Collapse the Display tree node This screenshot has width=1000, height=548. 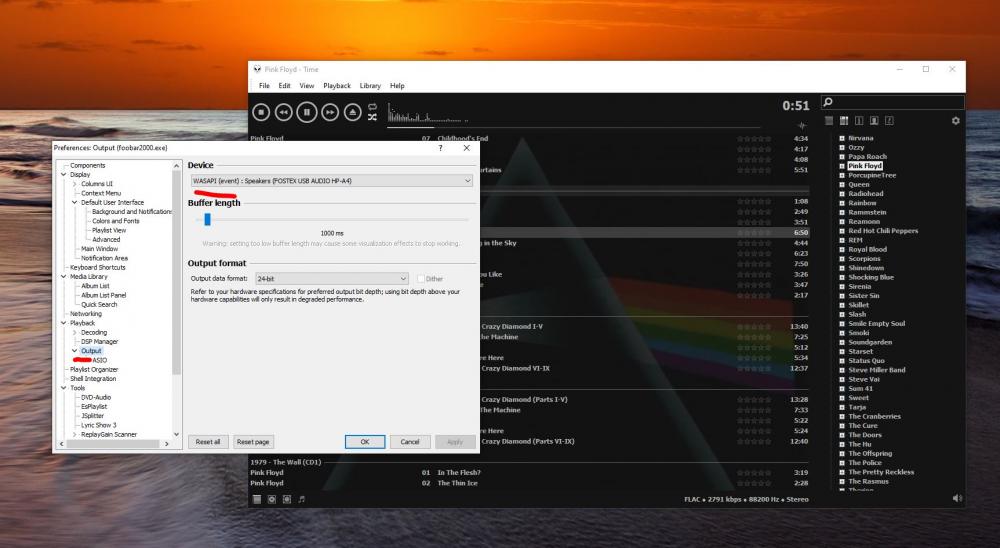[64, 174]
